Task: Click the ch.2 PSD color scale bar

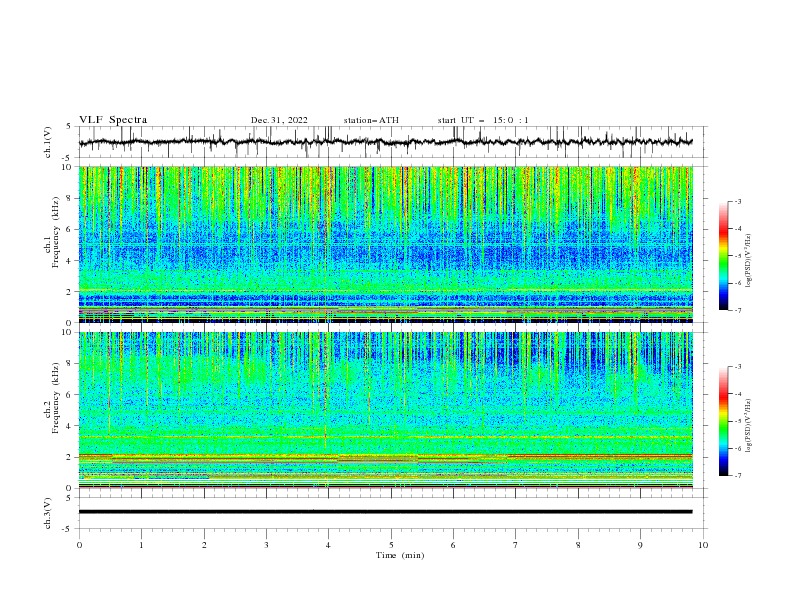Action: [x=723, y=421]
